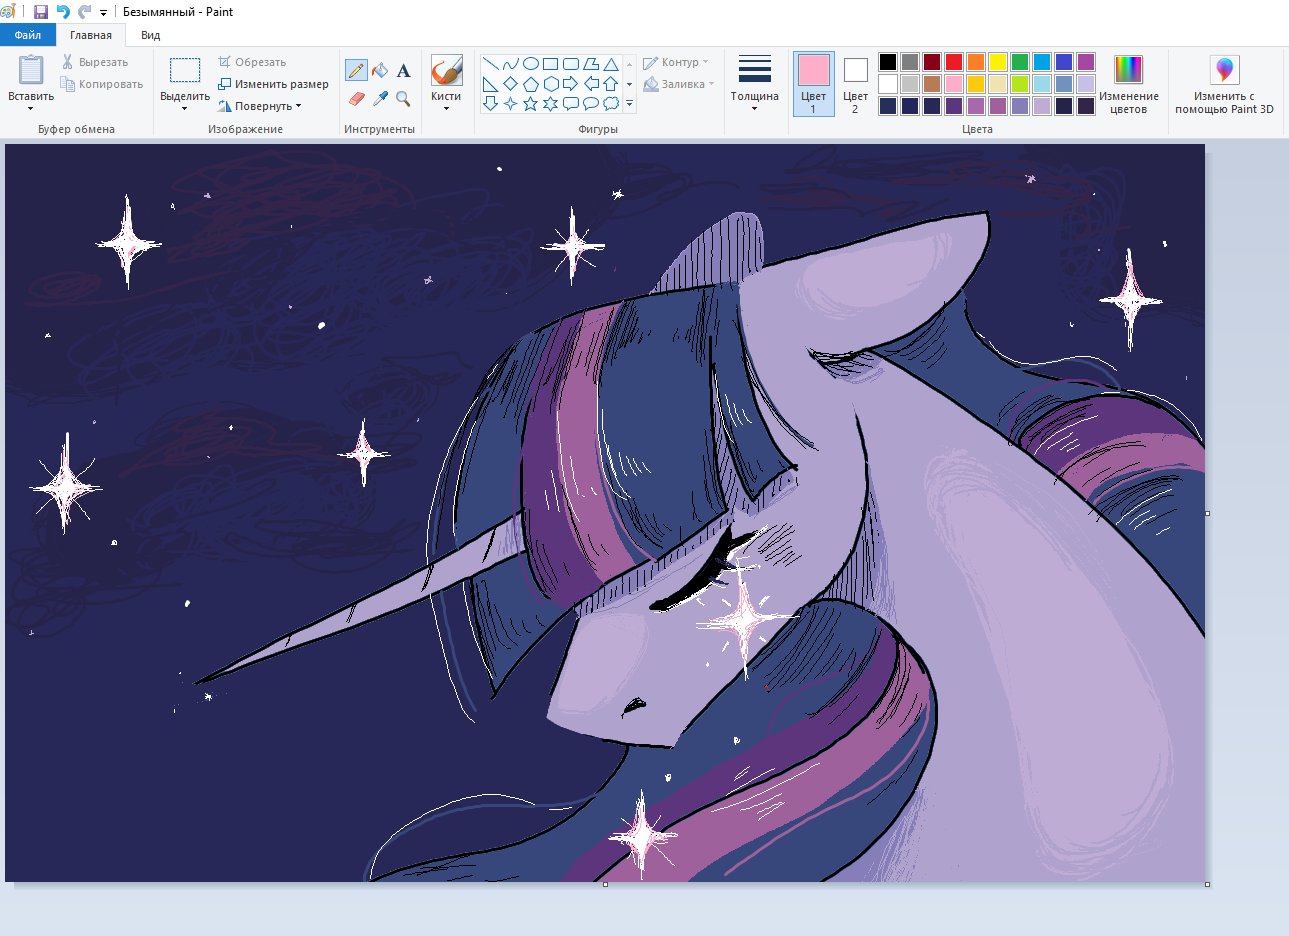The height and width of the screenshot is (936, 1289).
Task: Save the drawing from the quick access toolbar
Action: pos(41,12)
